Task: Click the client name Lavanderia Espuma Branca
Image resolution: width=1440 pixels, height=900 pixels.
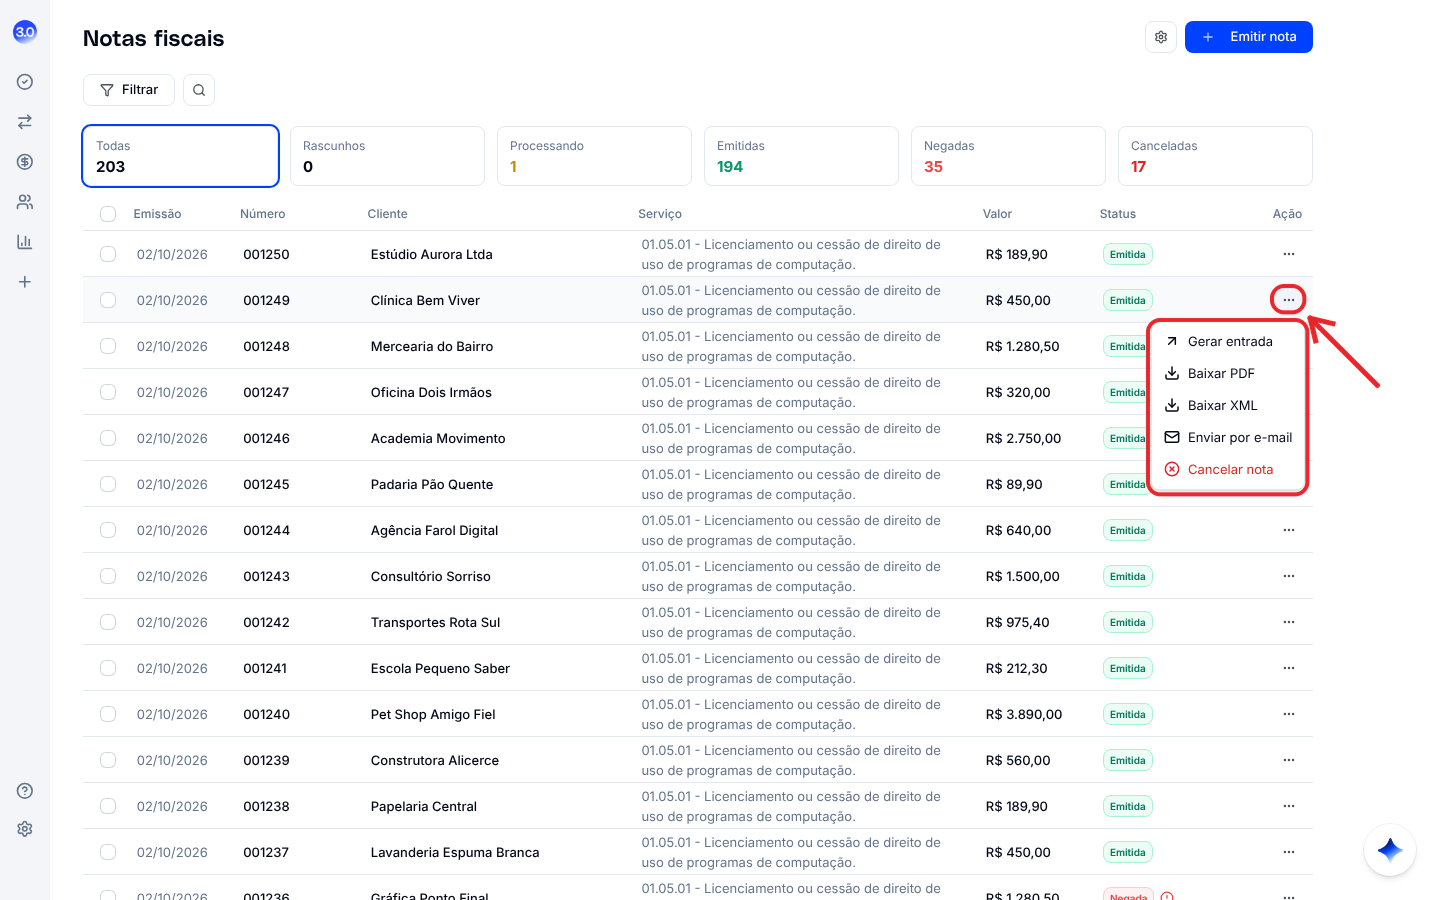Action: point(455,852)
